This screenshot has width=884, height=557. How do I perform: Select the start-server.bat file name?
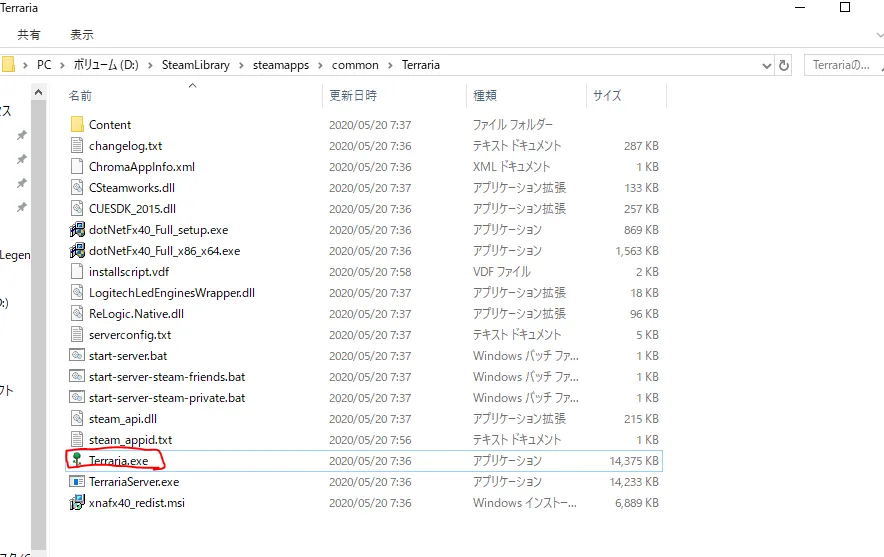click(128, 356)
